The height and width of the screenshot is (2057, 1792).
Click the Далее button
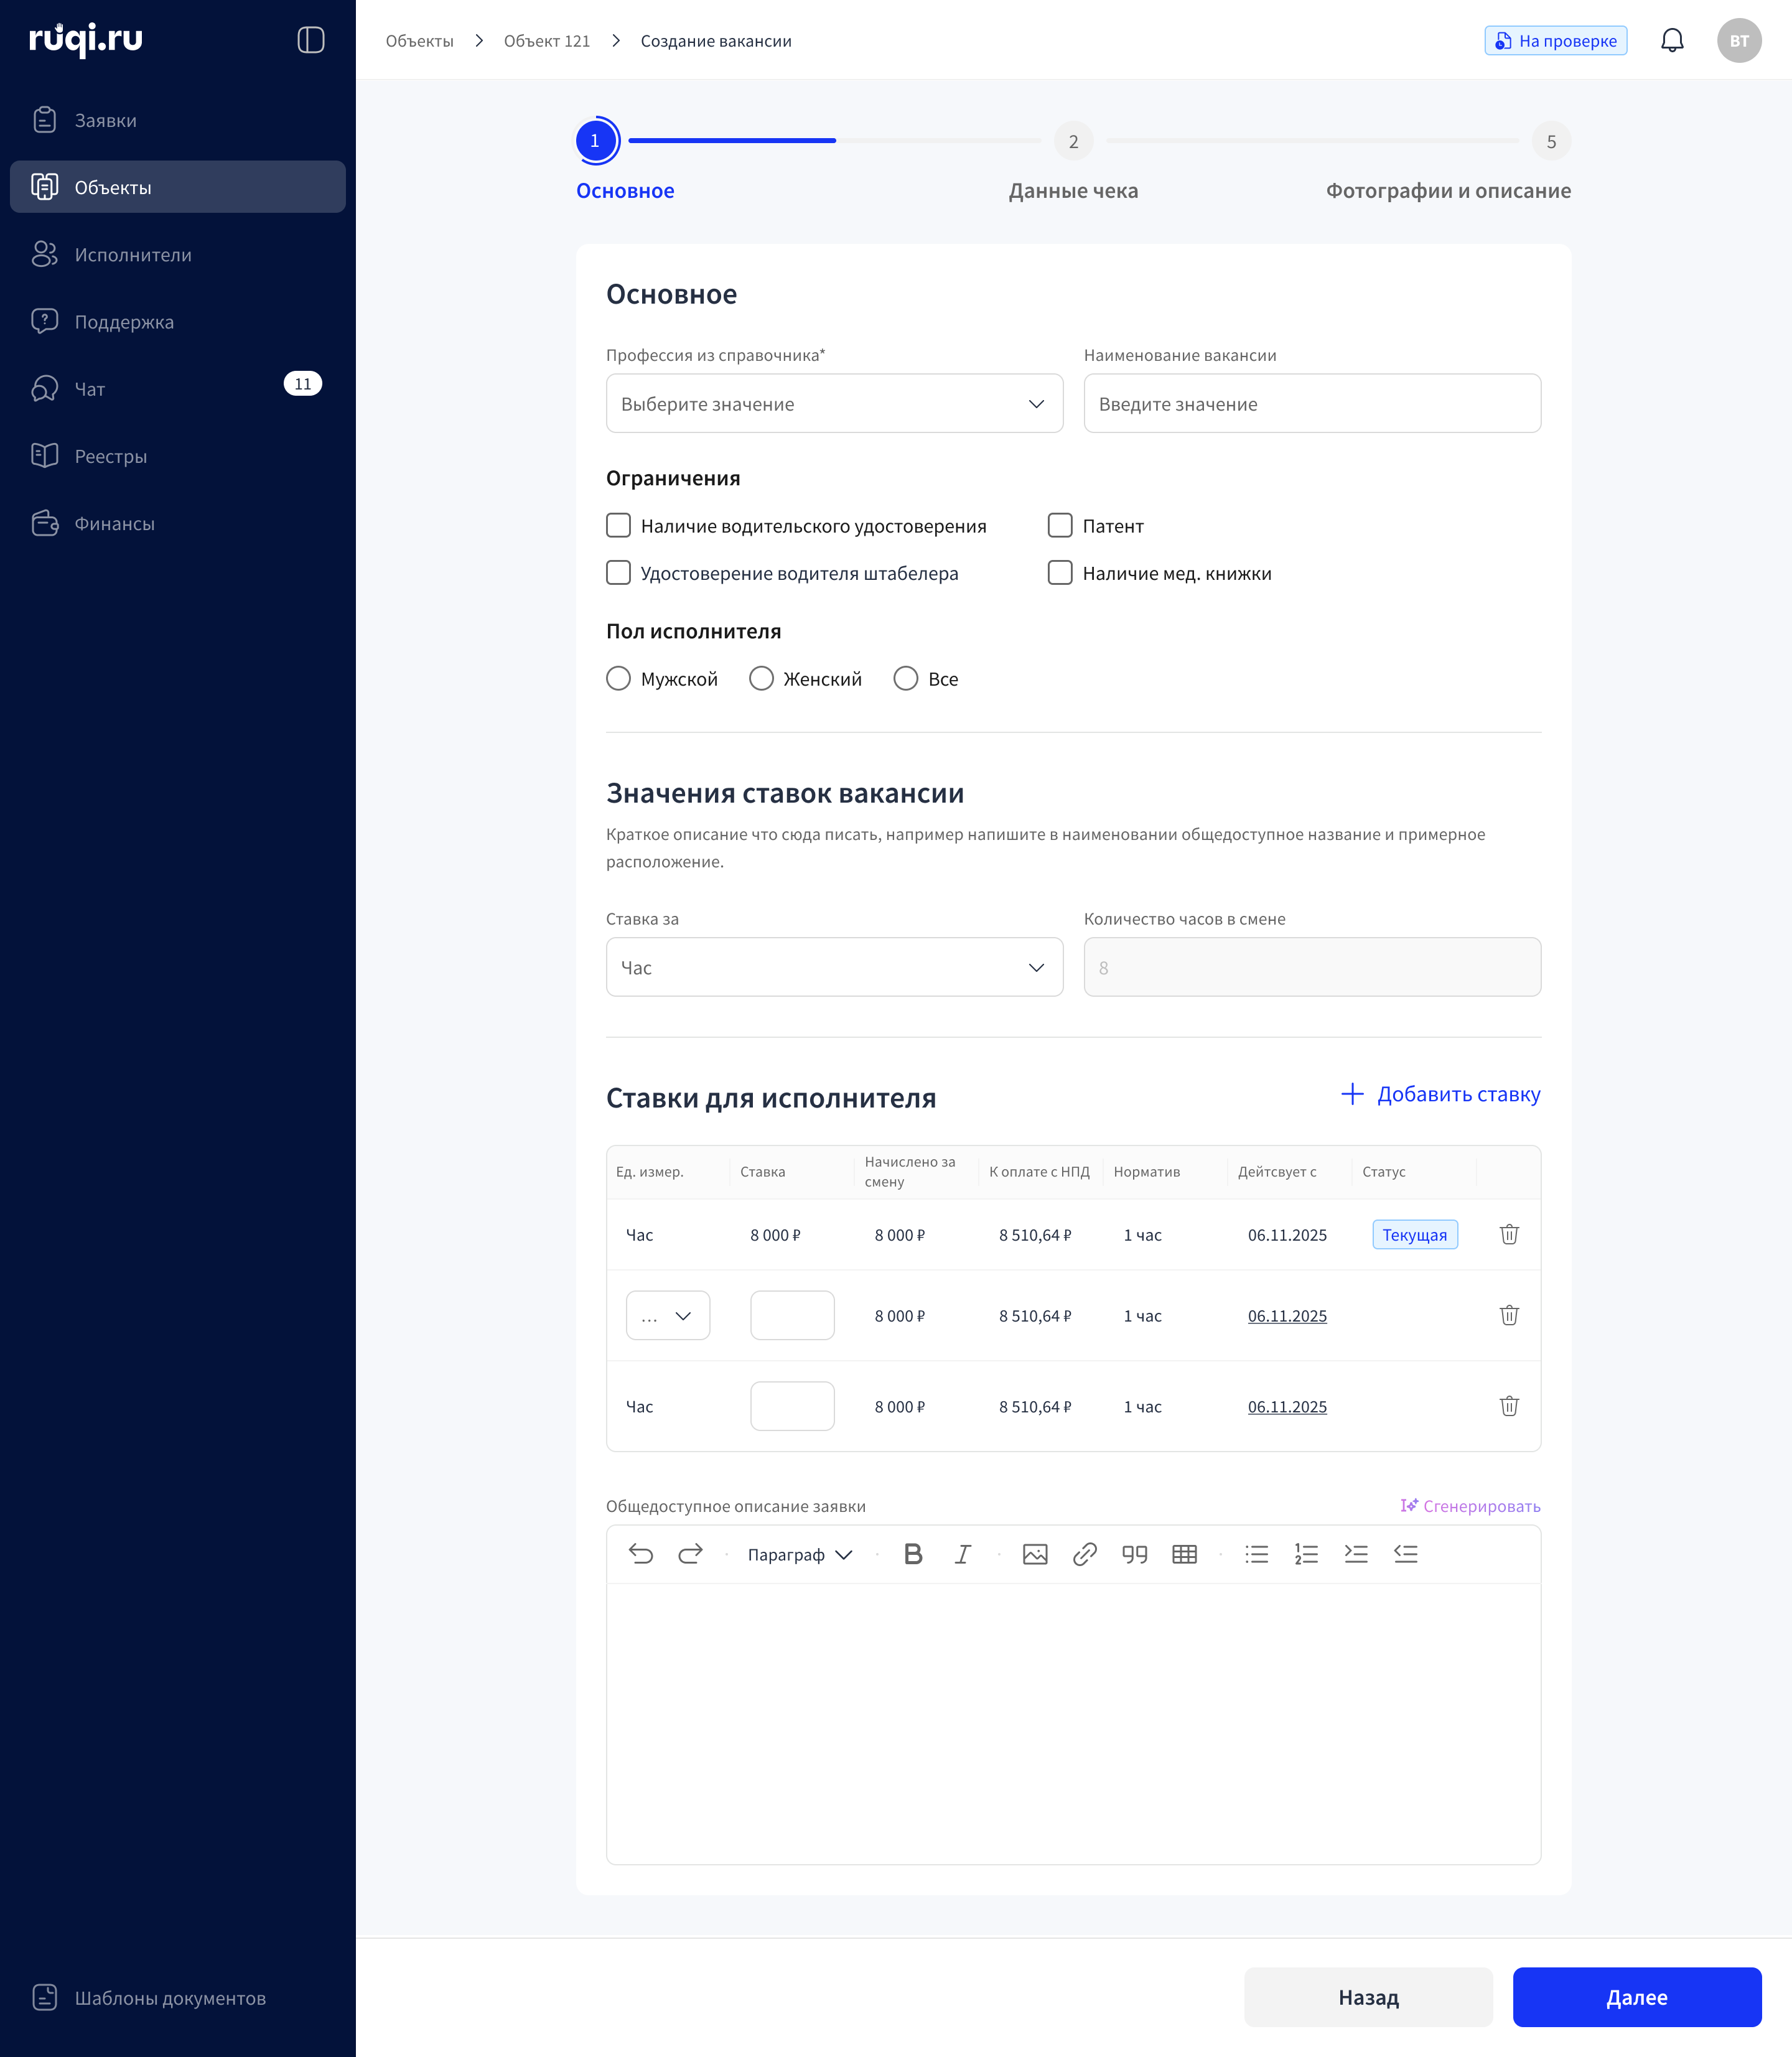[1637, 1997]
